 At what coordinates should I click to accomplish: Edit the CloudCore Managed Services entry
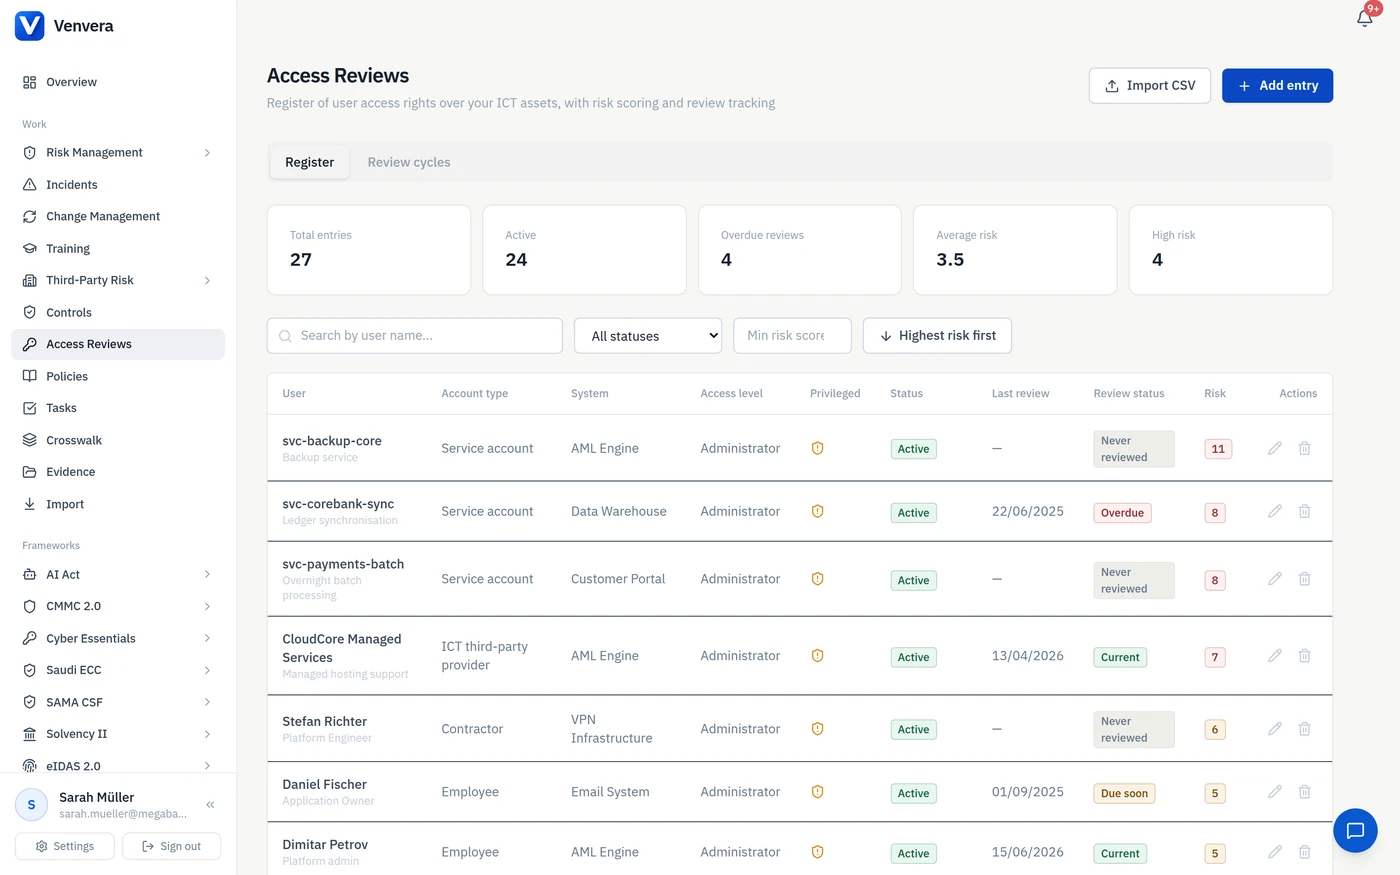point(1275,656)
